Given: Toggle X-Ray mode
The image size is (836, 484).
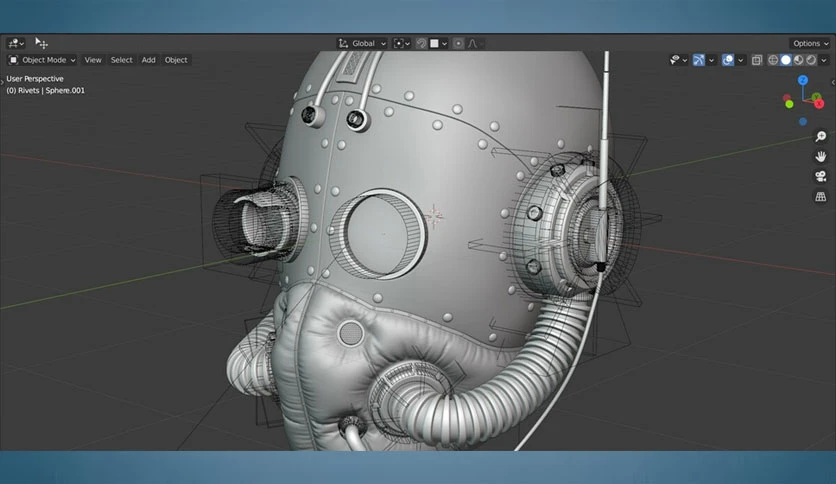Looking at the screenshot, I should [x=757, y=60].
